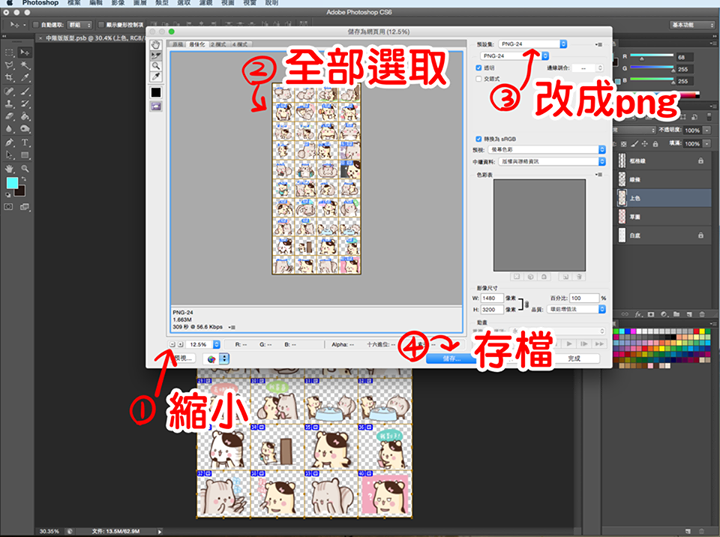Open the Preset PNG-24 dropdown
Screen dimensions: 720x537
pyautogui.click(x=533, y=44)
